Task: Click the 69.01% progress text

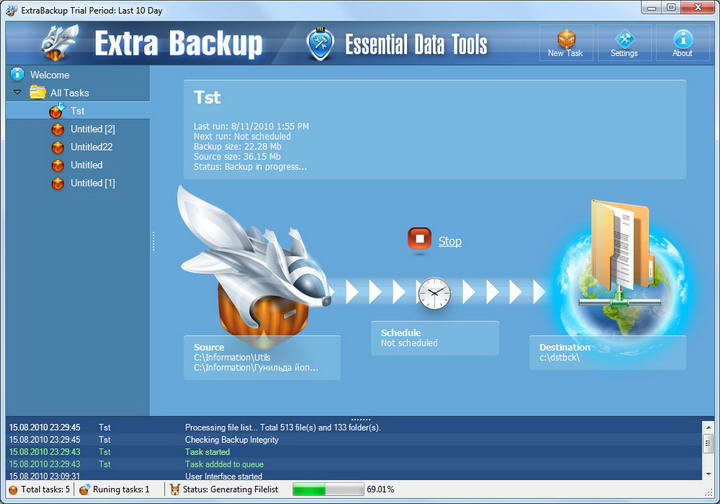Action: point(380,490)
